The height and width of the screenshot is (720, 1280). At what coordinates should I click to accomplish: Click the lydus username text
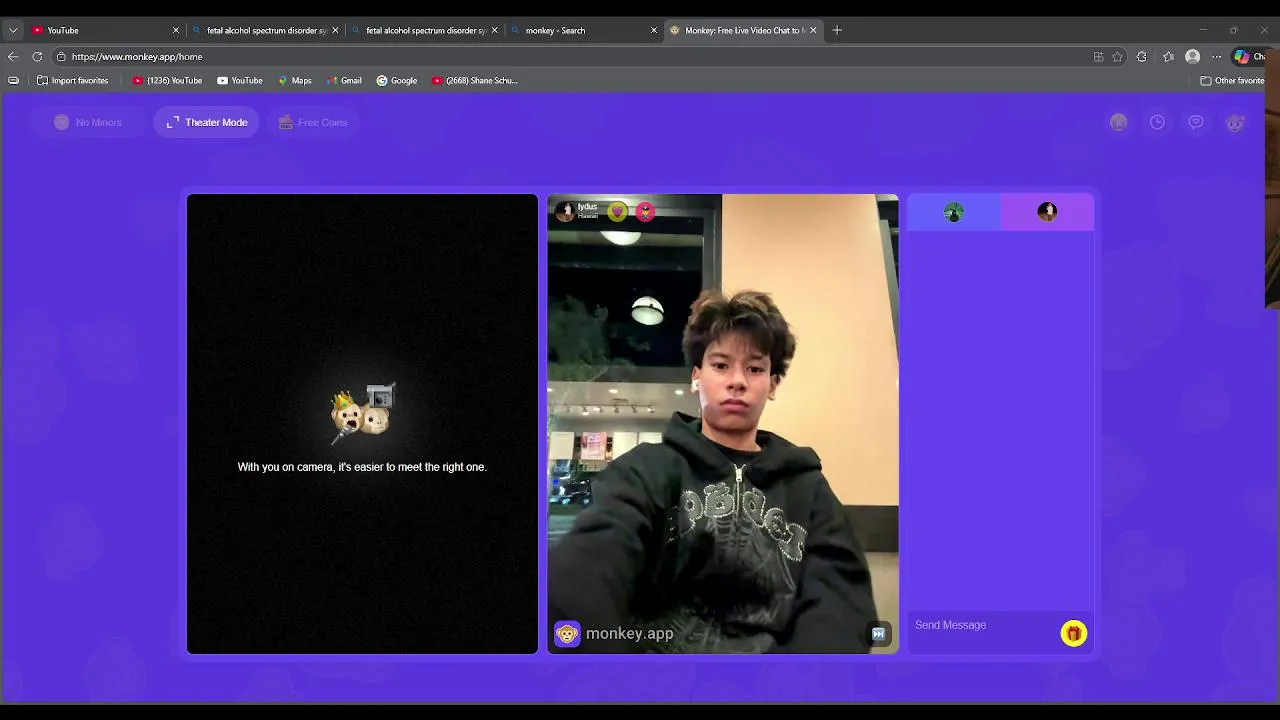click(x=587, y=207)
